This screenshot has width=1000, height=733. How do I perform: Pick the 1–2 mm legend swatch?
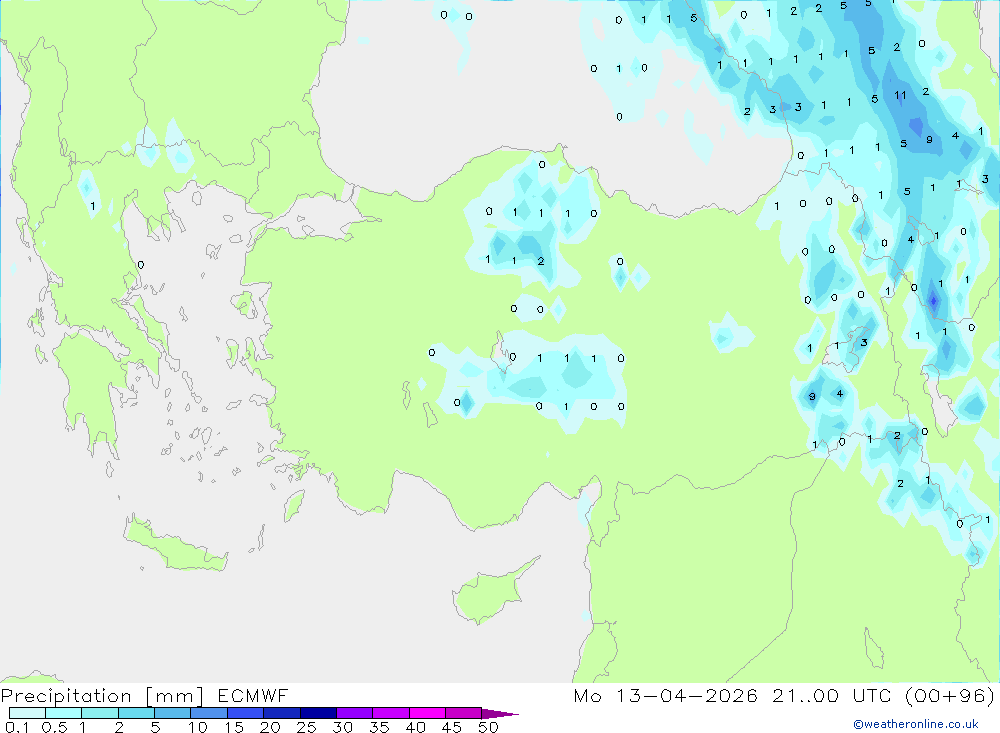point(100,713)
